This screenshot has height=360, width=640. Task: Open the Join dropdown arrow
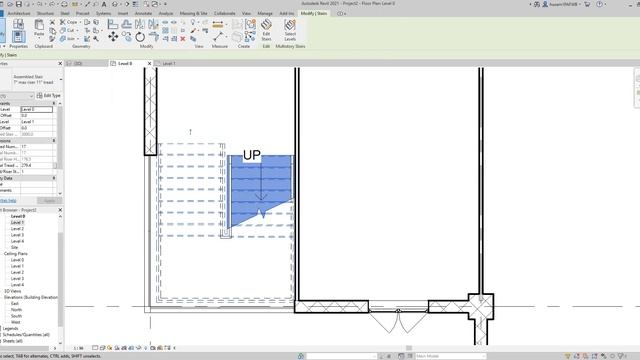(78, 39)
